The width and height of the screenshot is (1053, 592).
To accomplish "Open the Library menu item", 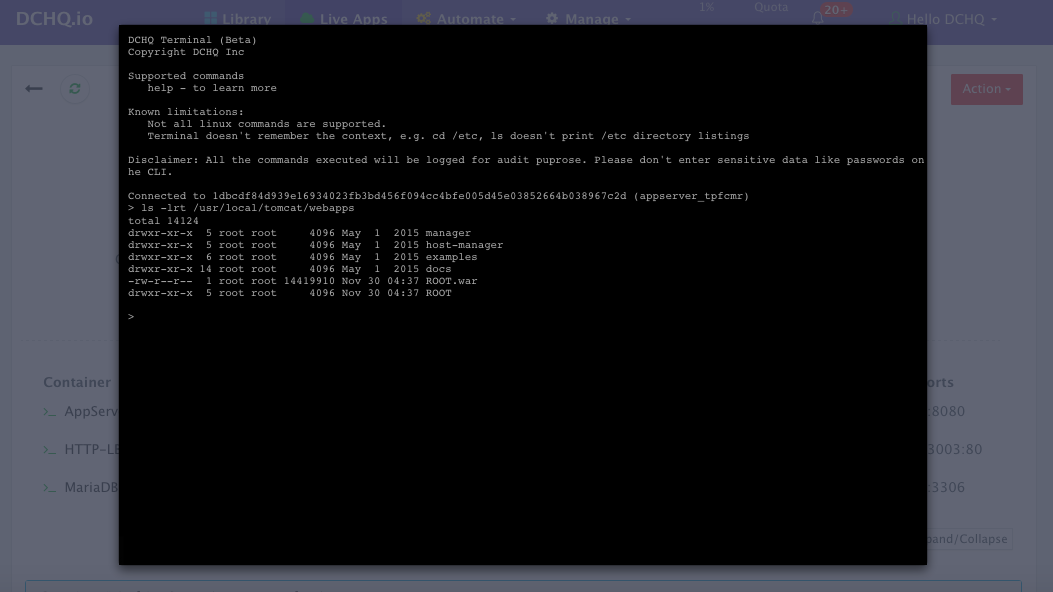I will 238,19.
